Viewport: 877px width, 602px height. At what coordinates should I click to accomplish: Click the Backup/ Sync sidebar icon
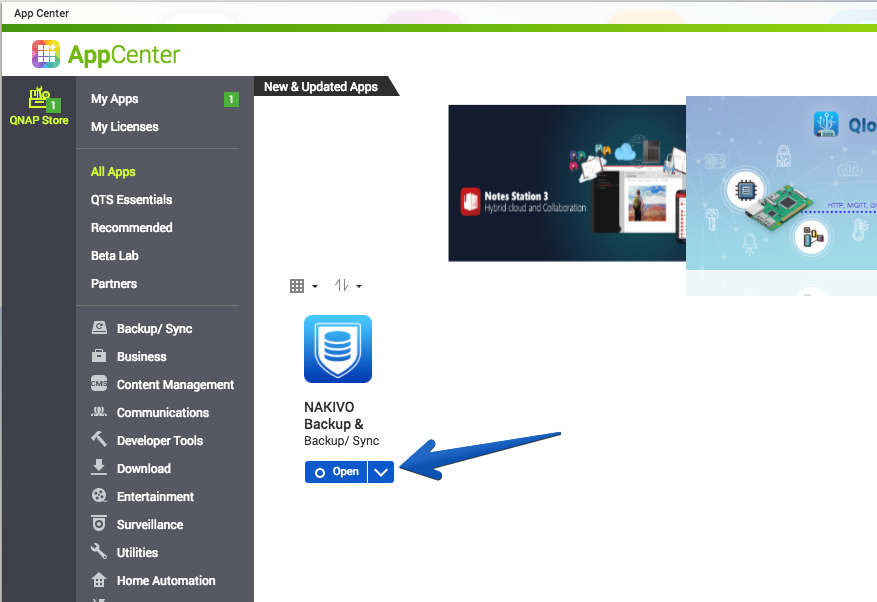tap(99, 328)
